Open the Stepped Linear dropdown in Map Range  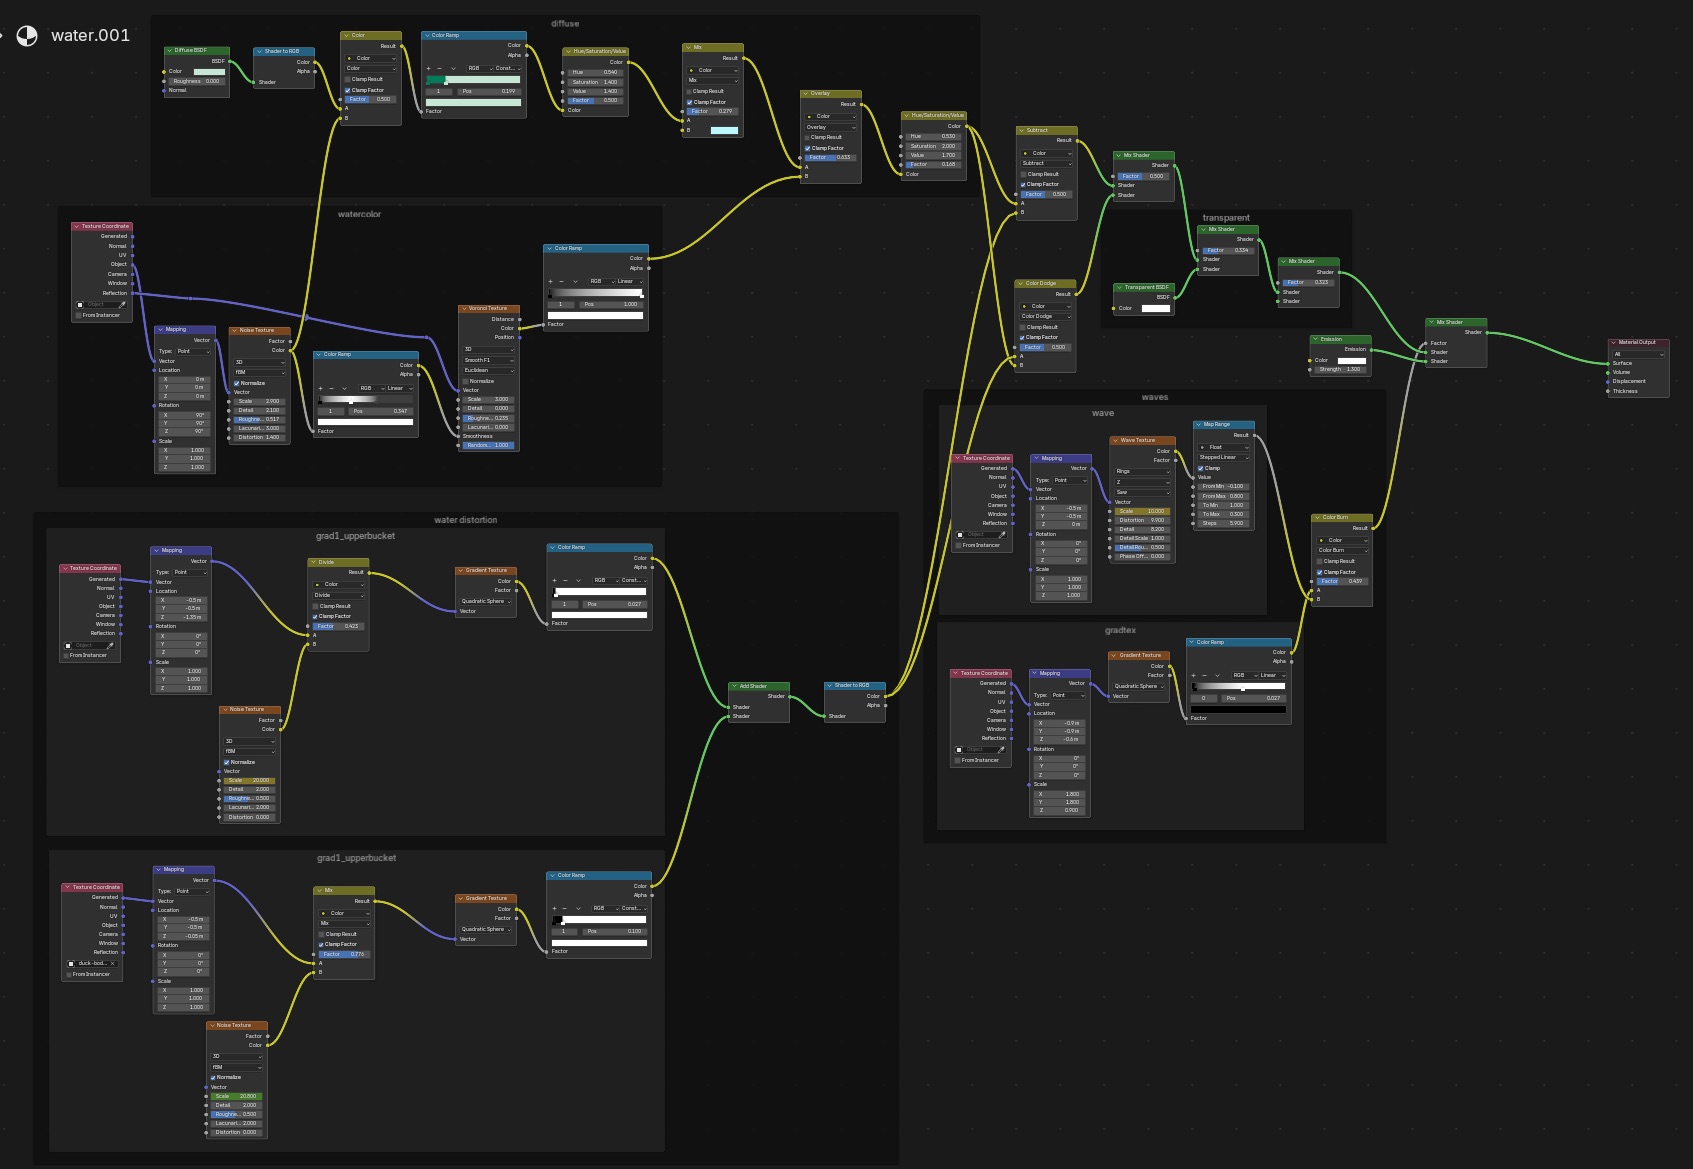[x=1224, y=457]
